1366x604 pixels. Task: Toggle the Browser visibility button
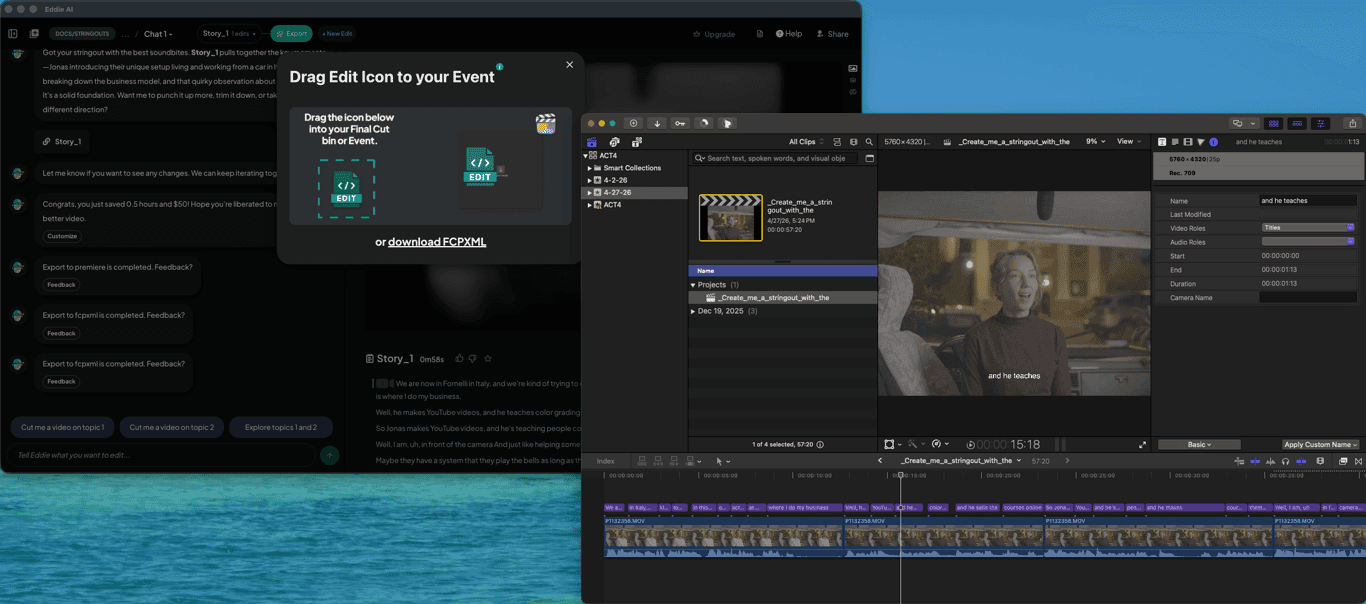click(1273, 123)
